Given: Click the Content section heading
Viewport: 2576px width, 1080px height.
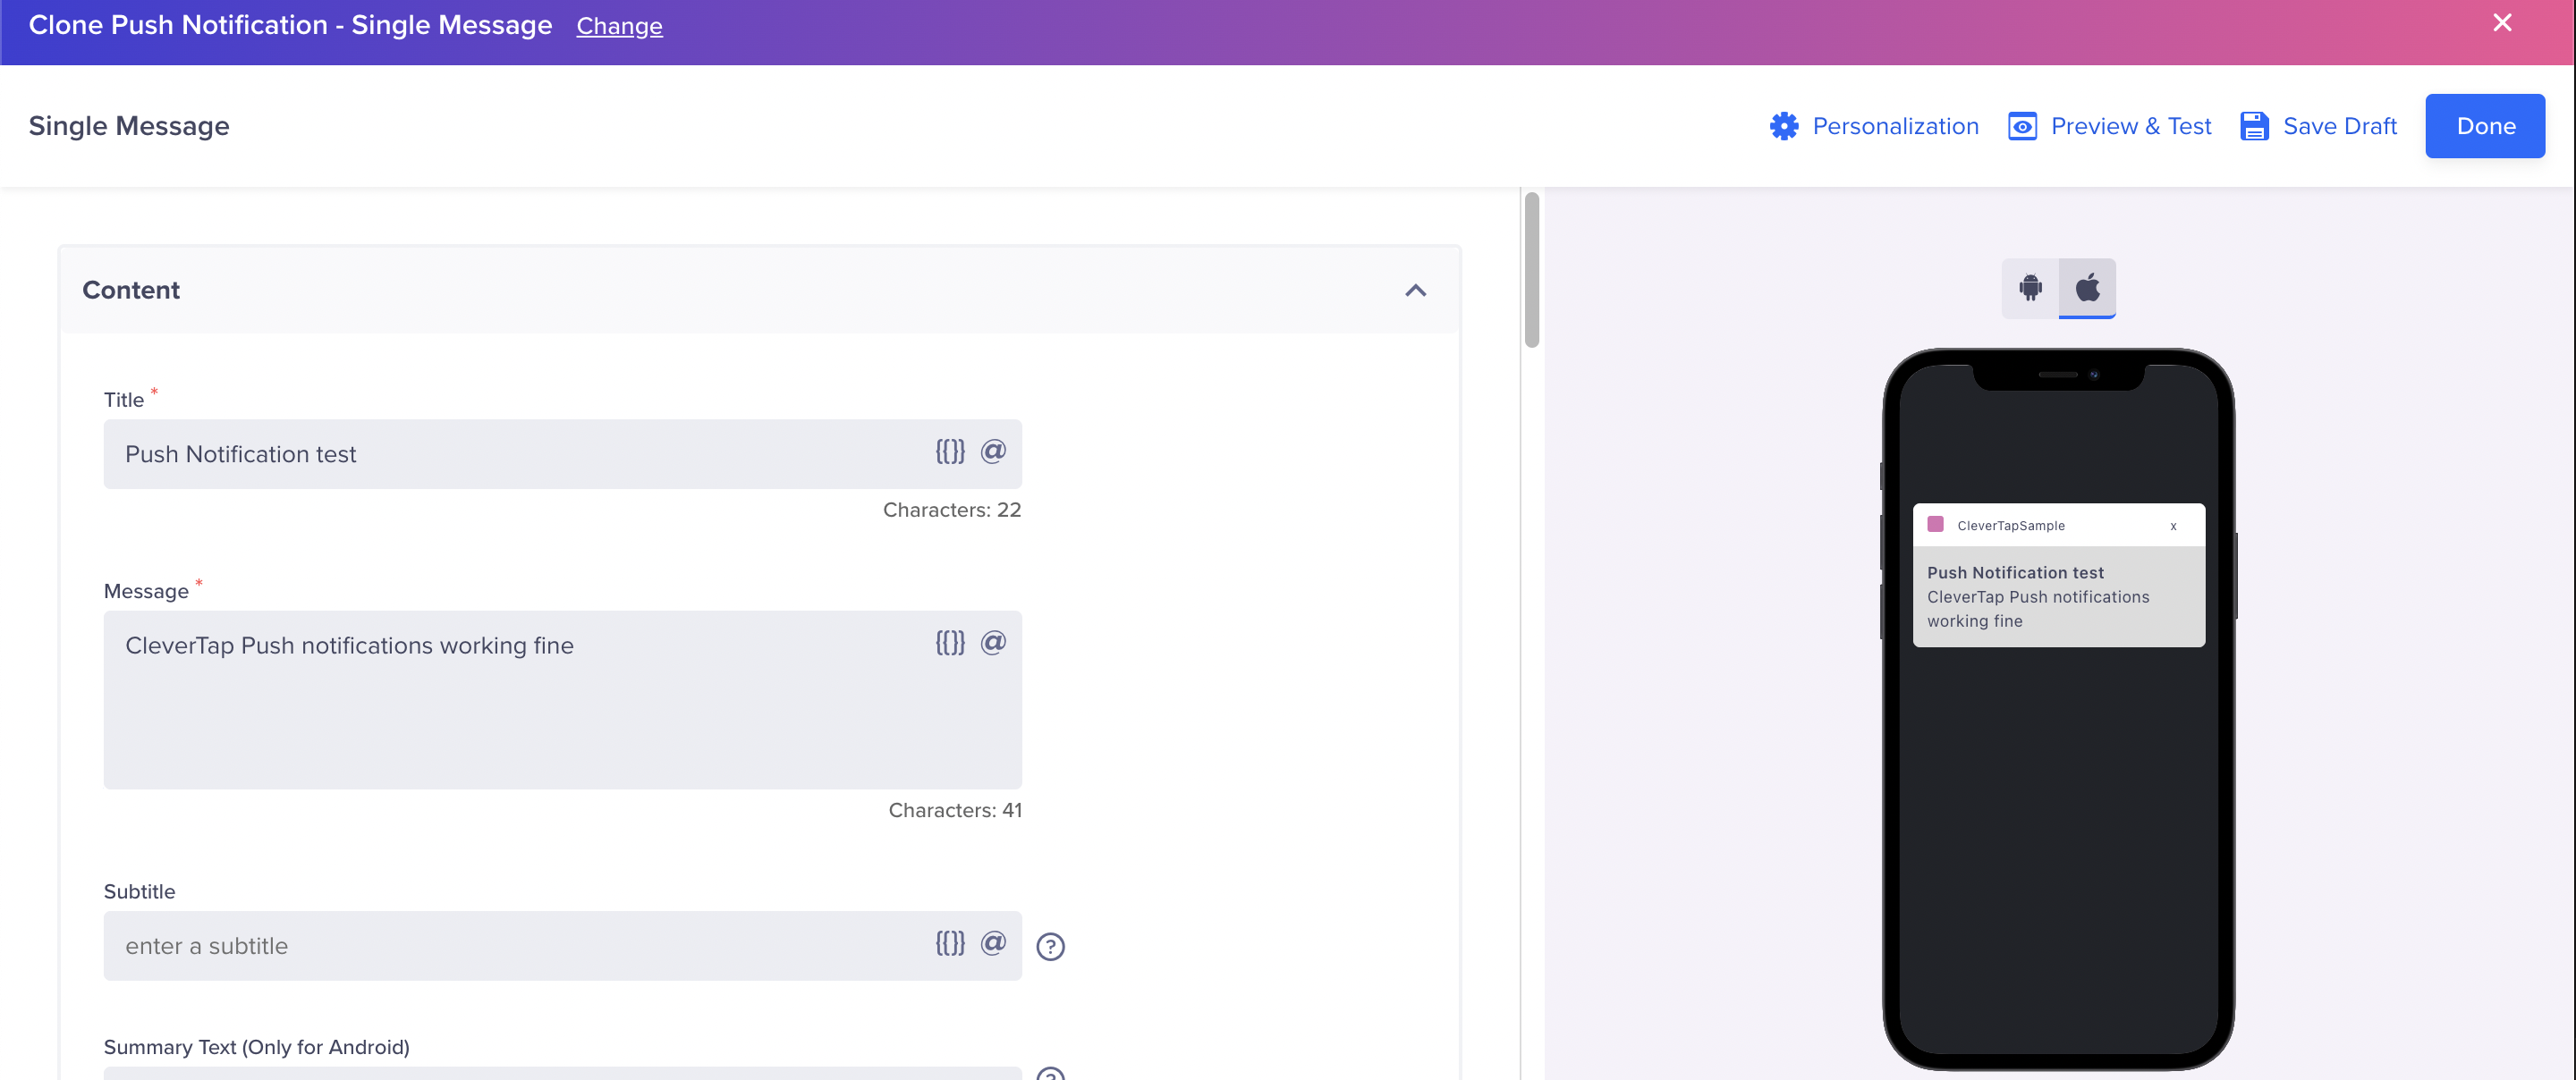Looking at the screenshot, I should tap(131, 290).
